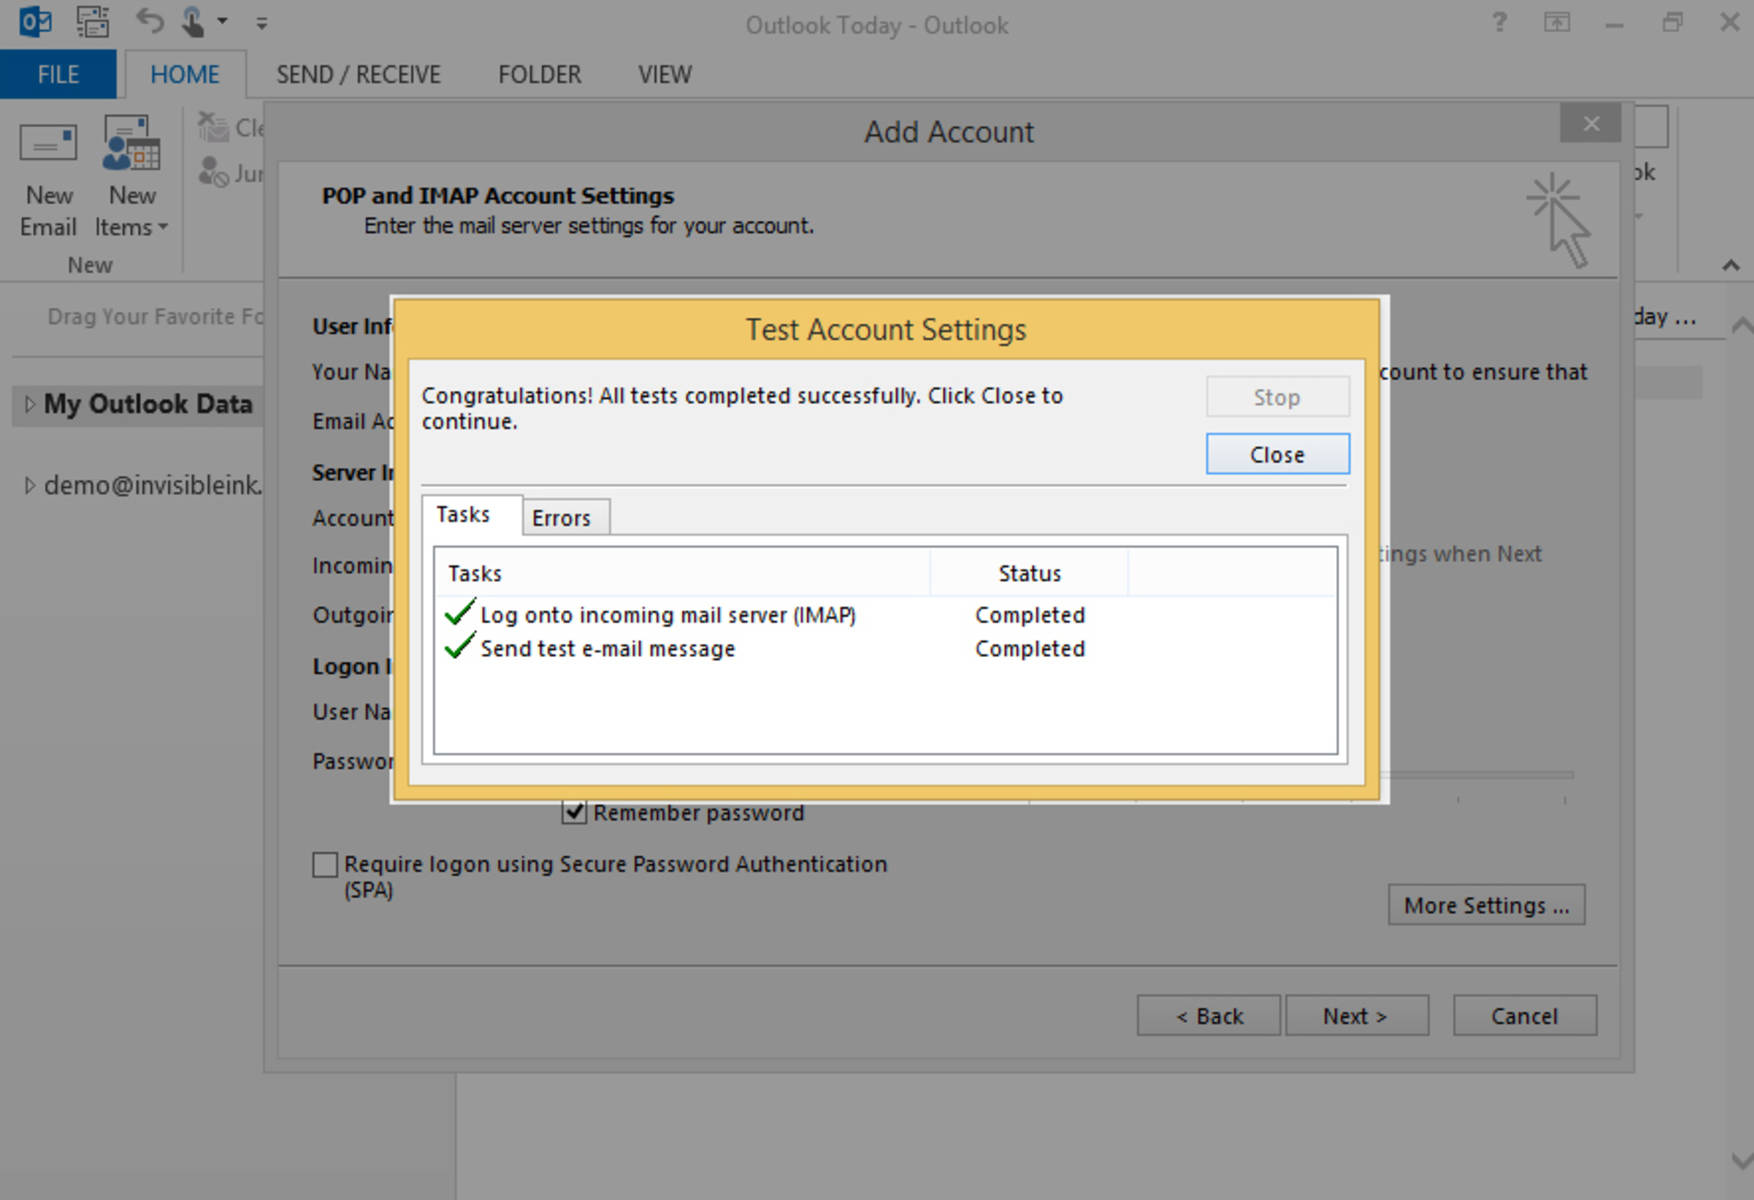Screen dimensions: 1754x1200
Task: Click the Ribbon Display Options icon
Action: pos(1557,22)
